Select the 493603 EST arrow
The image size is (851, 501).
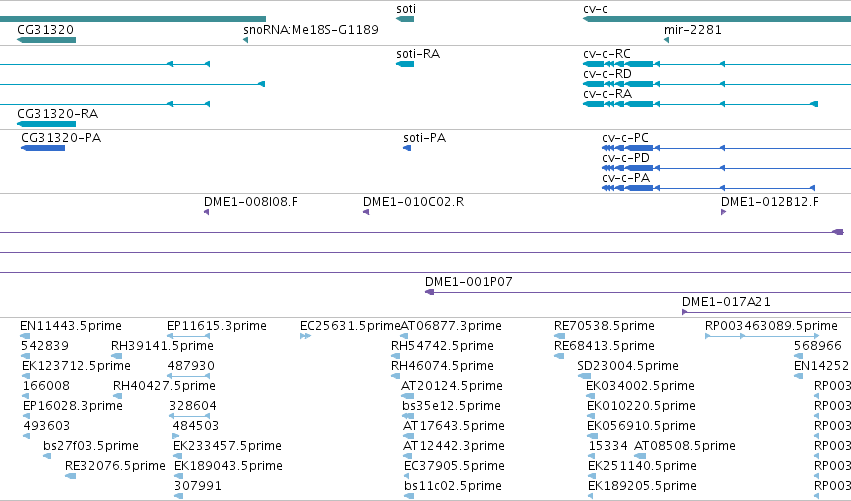27,436
